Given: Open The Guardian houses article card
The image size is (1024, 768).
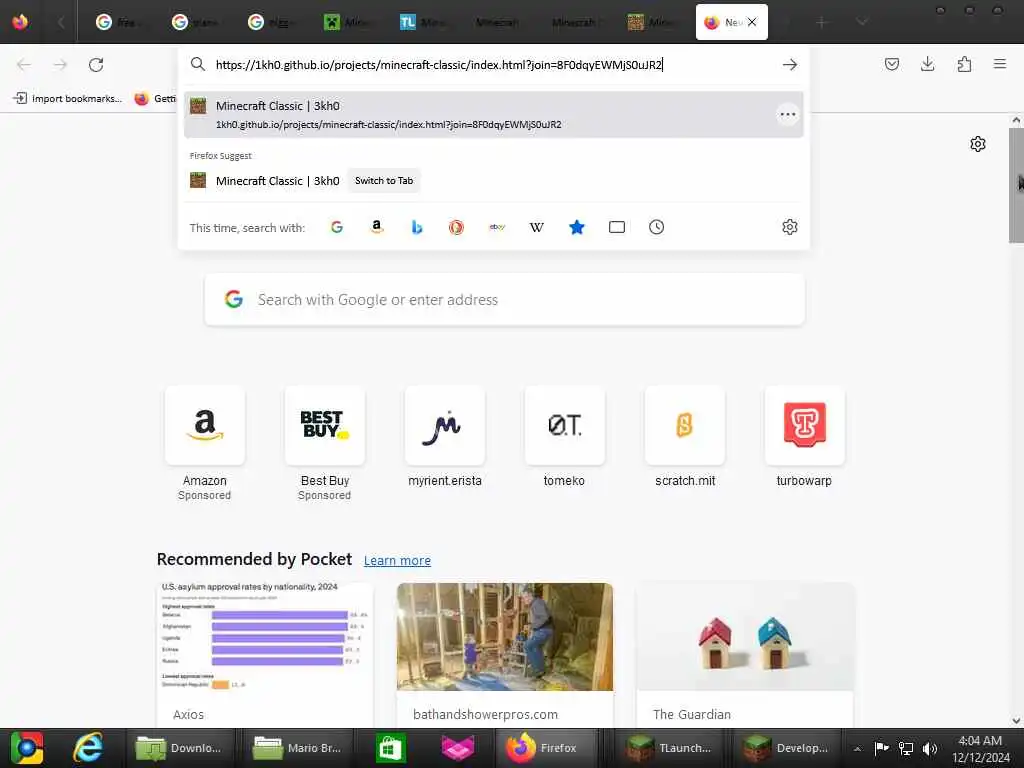Looking at the screenshot, I should 744,654.
